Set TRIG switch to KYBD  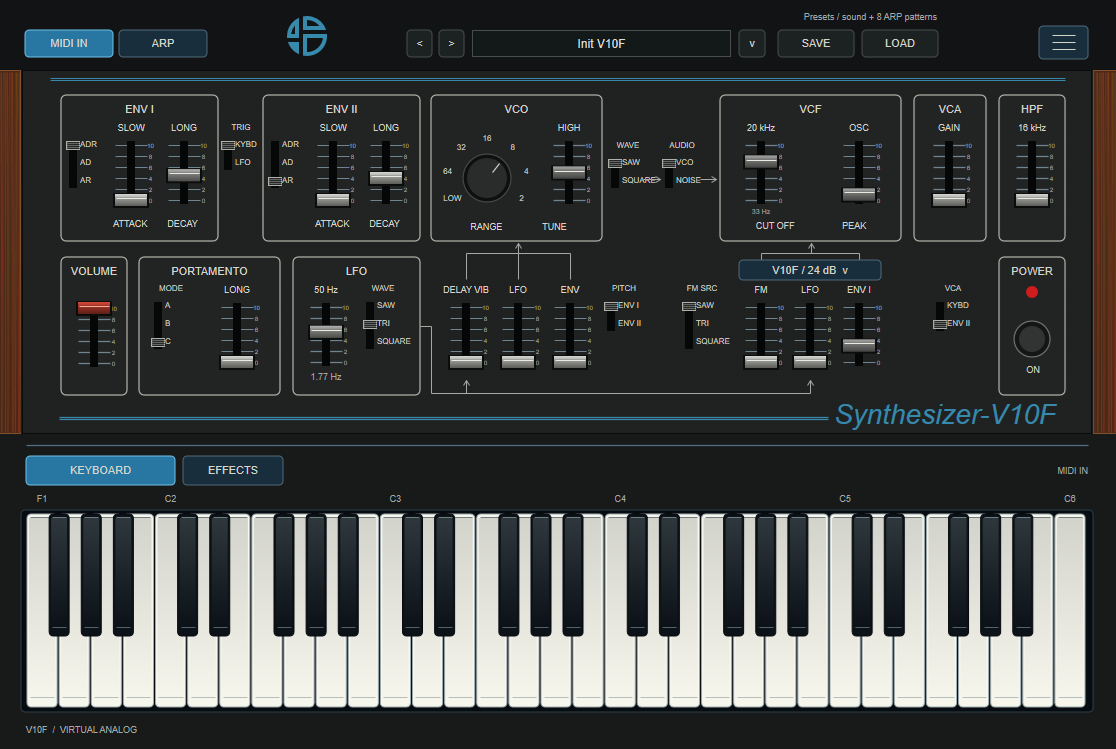[x=228, y=145]
